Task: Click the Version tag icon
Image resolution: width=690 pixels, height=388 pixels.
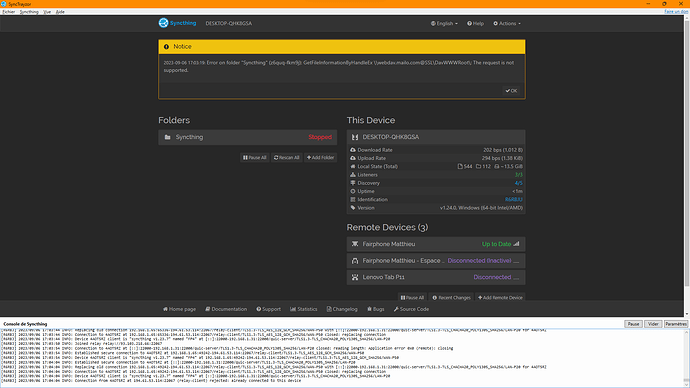Action: pyautogui.click(x=353, y=208)
